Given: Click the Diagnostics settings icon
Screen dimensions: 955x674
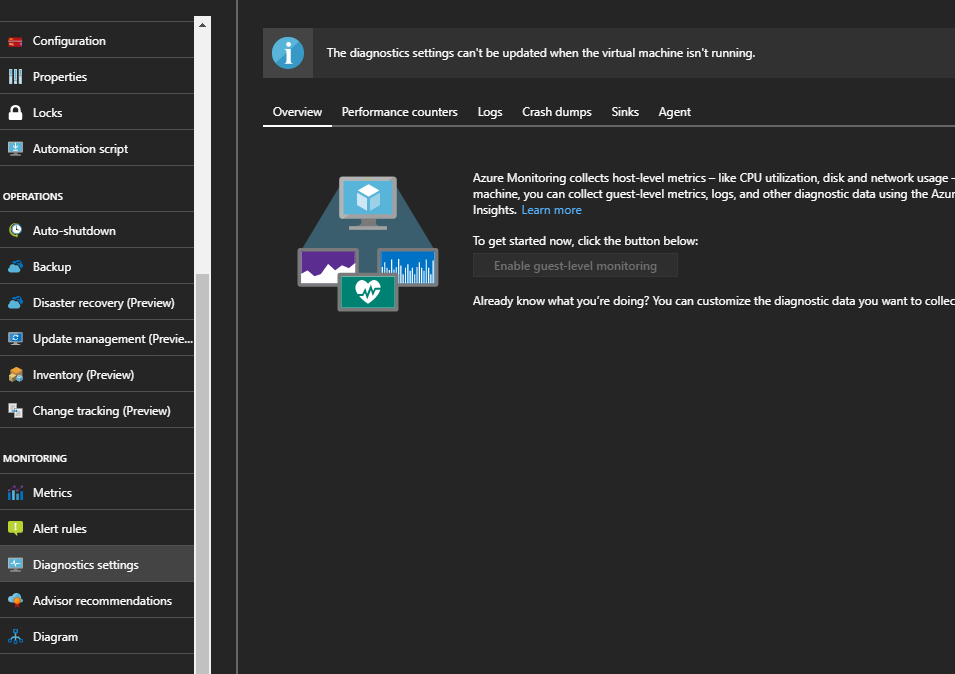Looking at the screenshot, I should [x=15, y=564].
